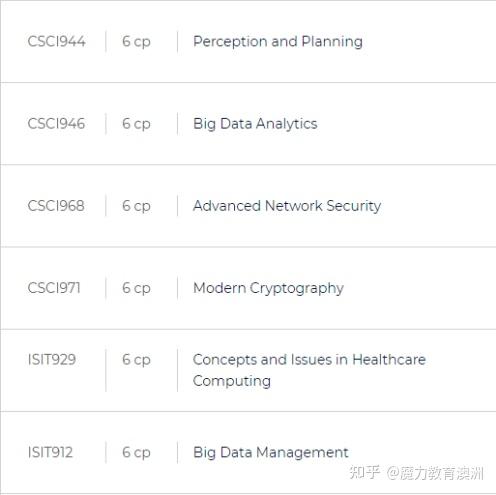Click the 6 cp value for ISIT912
Image resolution: width=496 pixels, height=495 pixels.
(x=136, y=453)
